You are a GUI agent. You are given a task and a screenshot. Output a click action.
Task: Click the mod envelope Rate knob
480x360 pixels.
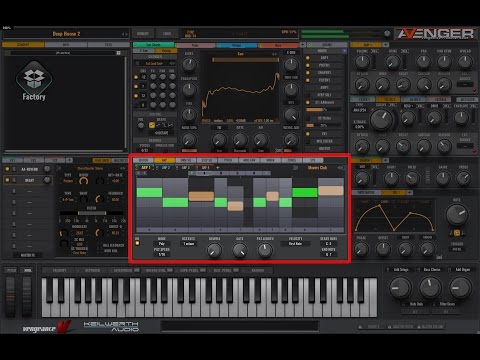point(457,215)
